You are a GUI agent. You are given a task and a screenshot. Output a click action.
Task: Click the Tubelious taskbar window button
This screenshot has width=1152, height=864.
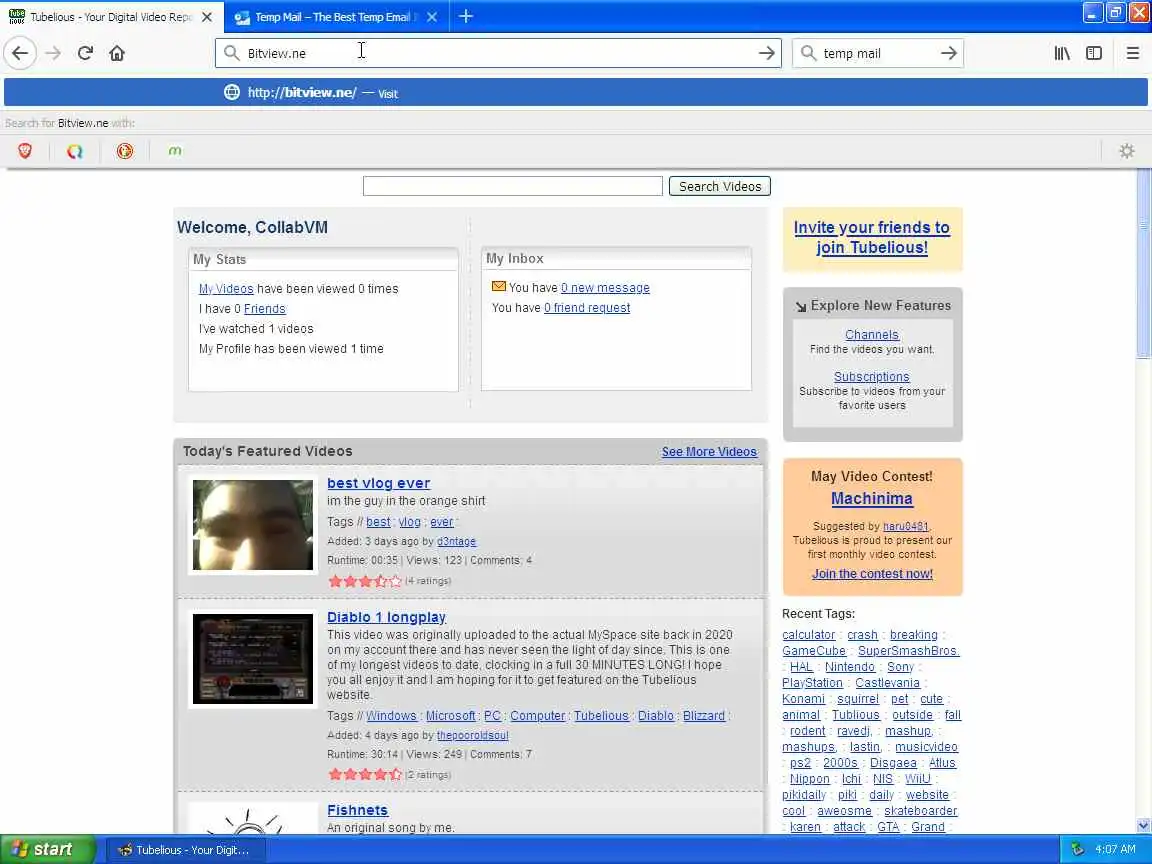pyautogui.click(x=185, y=850)
